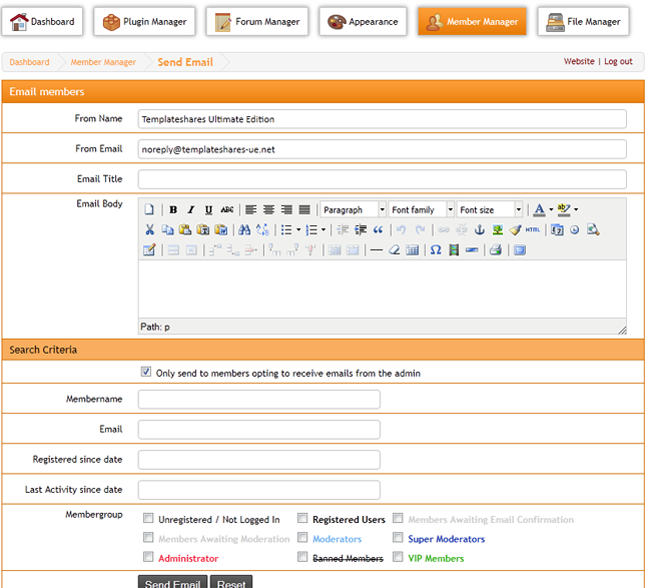Viewport: 647px width, 588px height.
Task: Click the Send Email button
Action: point(172,583)
